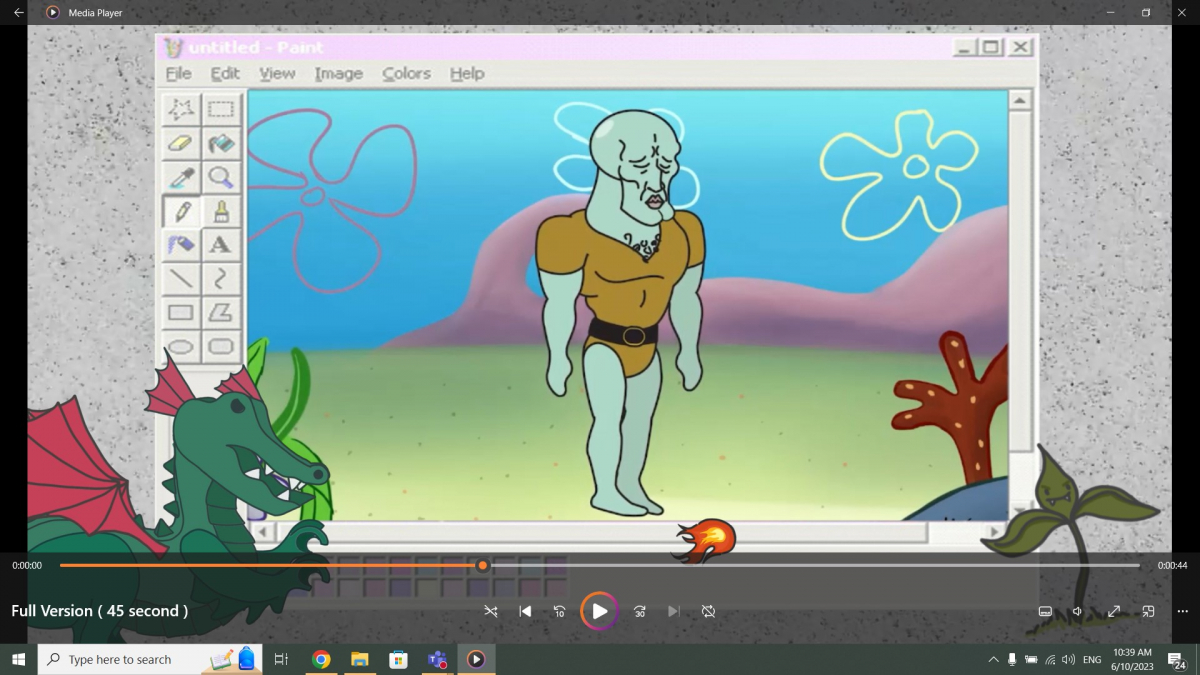Open the Wi-Fi network flyout
Image resolution: width=1200 pixels, height=675 pixels.
tap(1050, 659)
